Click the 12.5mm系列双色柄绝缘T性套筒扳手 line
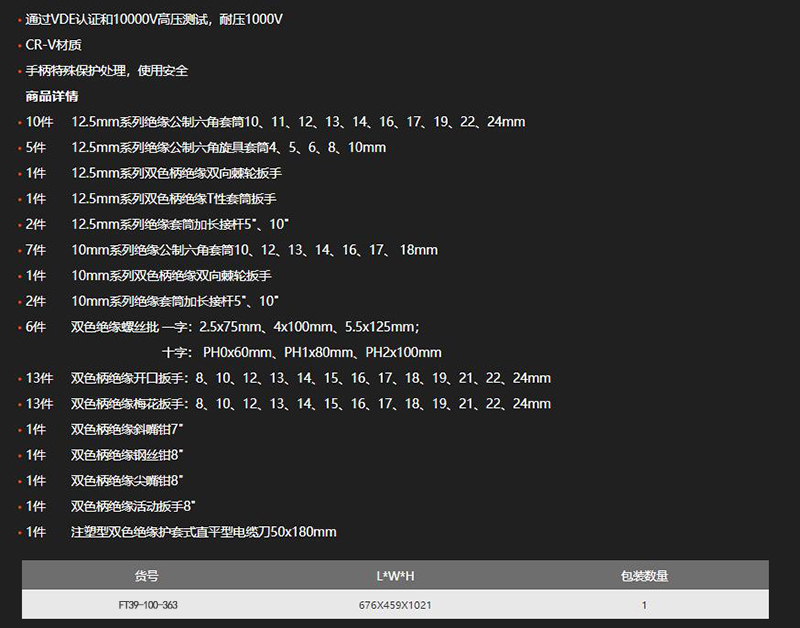 (173, 199)
